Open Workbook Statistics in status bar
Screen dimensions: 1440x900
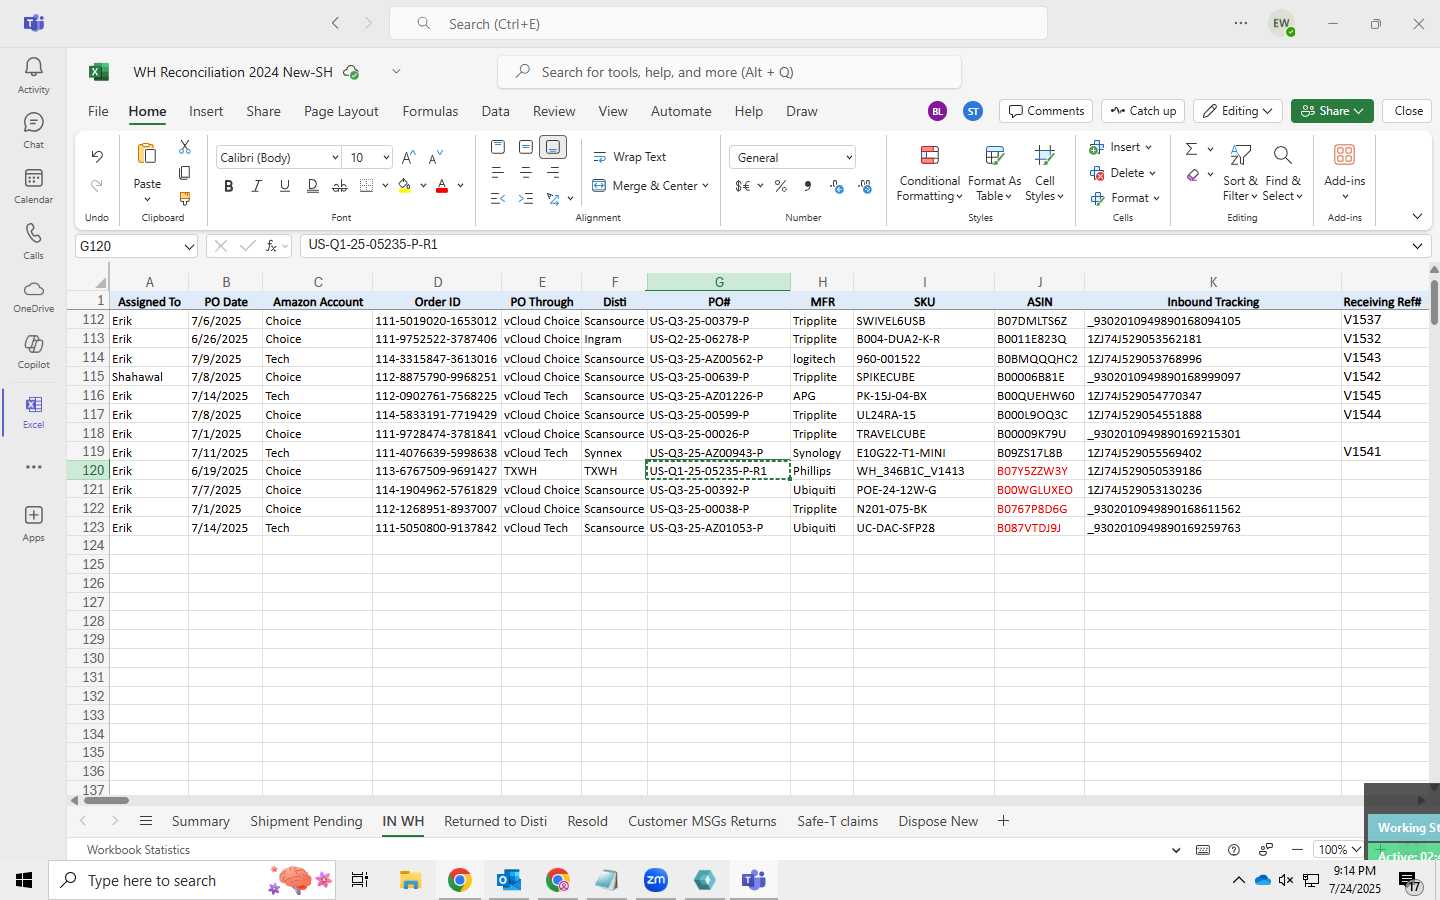click(x=138, y=850)
